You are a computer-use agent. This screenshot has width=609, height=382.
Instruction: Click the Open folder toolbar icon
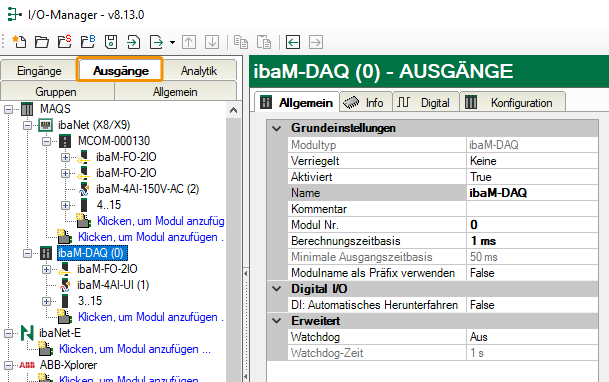(42, 42)
